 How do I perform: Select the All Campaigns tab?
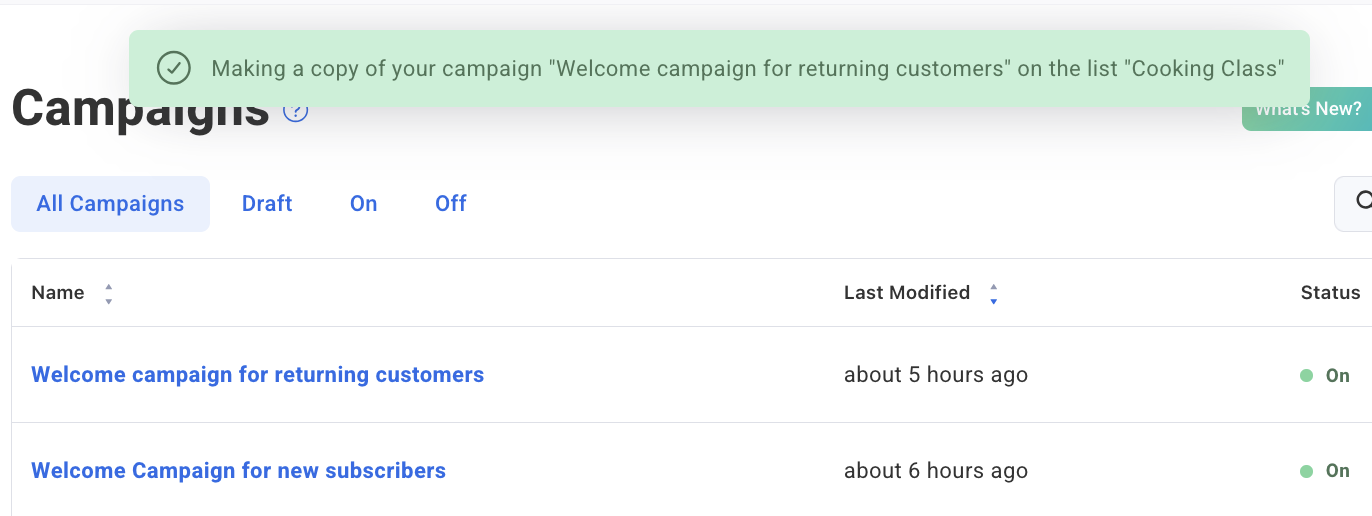(110, 204)
